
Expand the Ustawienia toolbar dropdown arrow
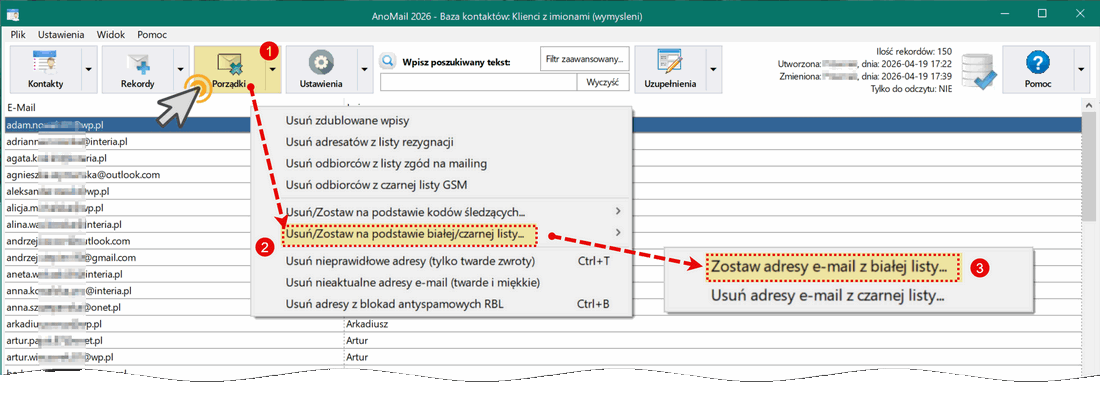coord(364,70)
